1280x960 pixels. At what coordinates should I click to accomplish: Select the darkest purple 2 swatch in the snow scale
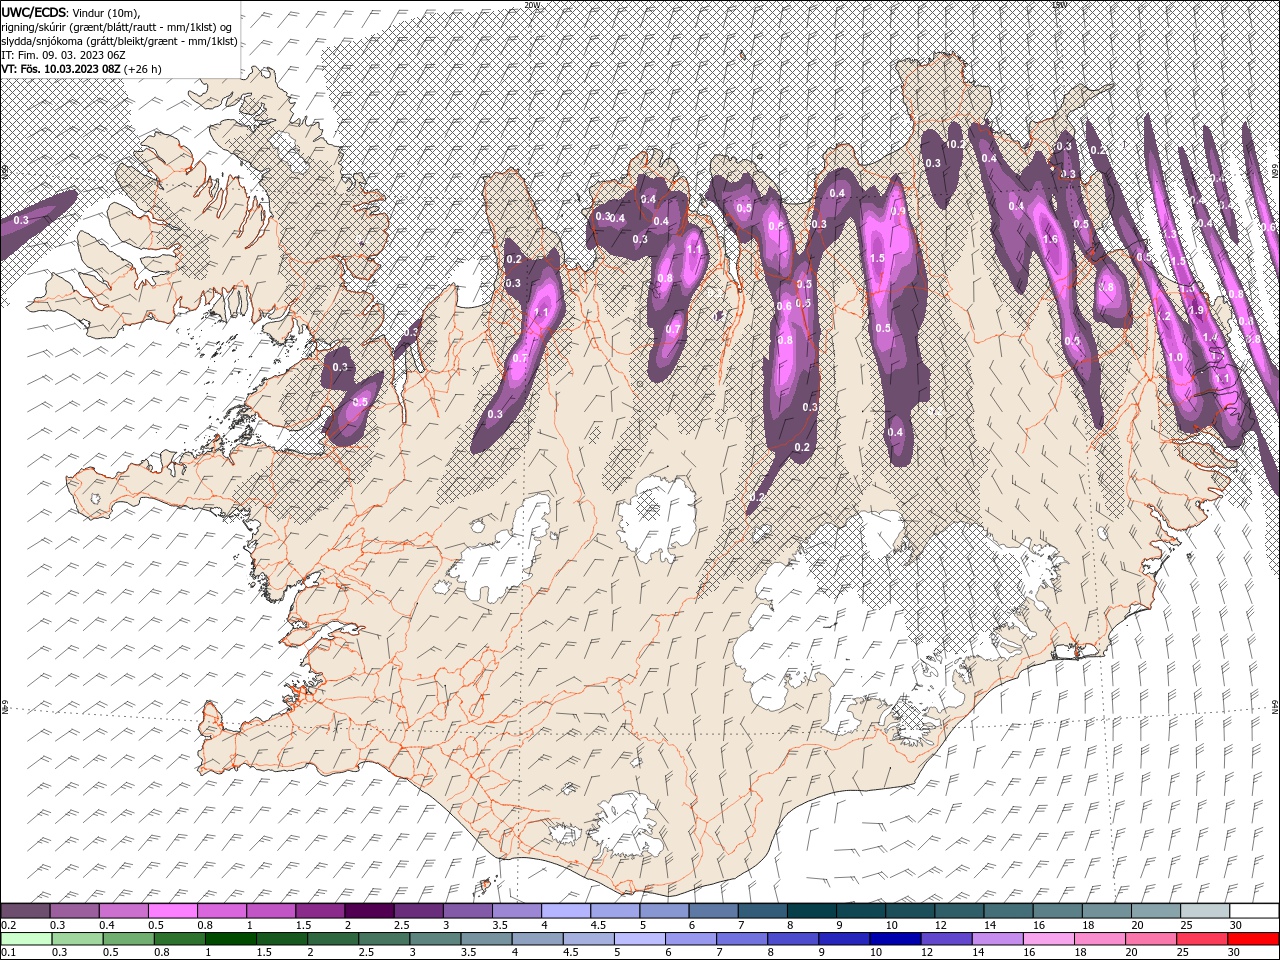(369, 911)
